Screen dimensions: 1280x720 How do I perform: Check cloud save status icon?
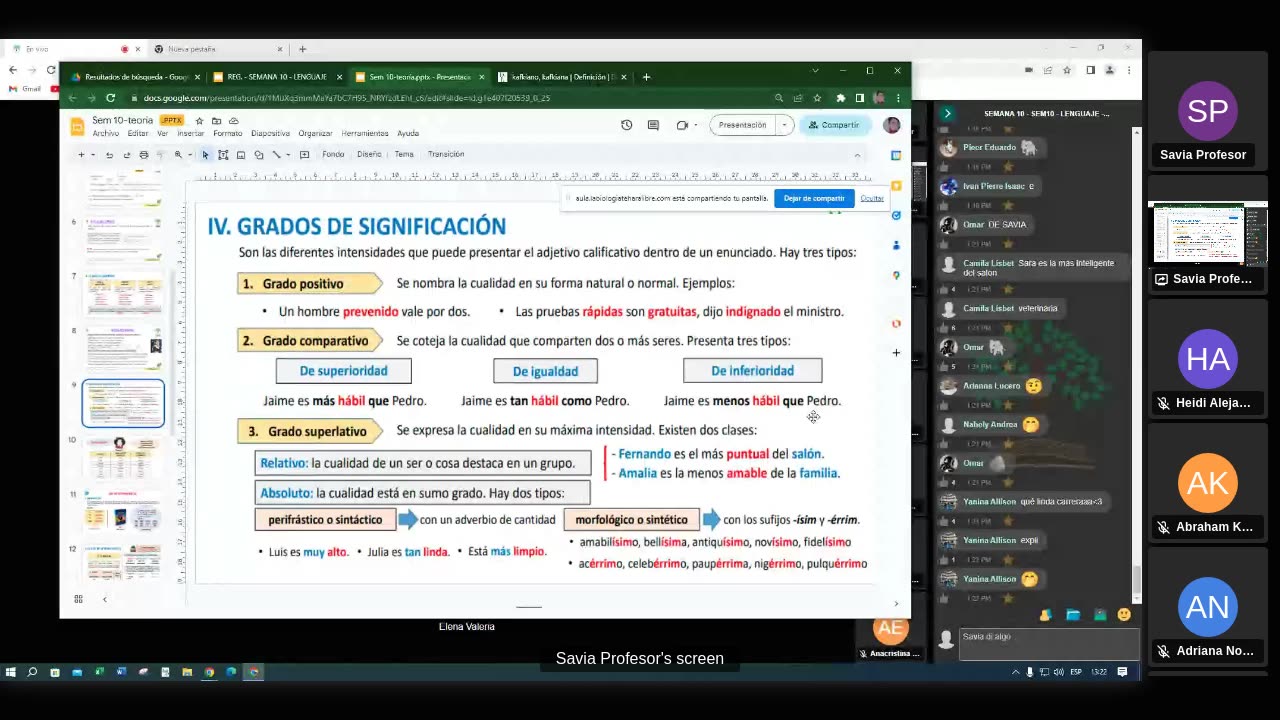click(x=232, y=120)
